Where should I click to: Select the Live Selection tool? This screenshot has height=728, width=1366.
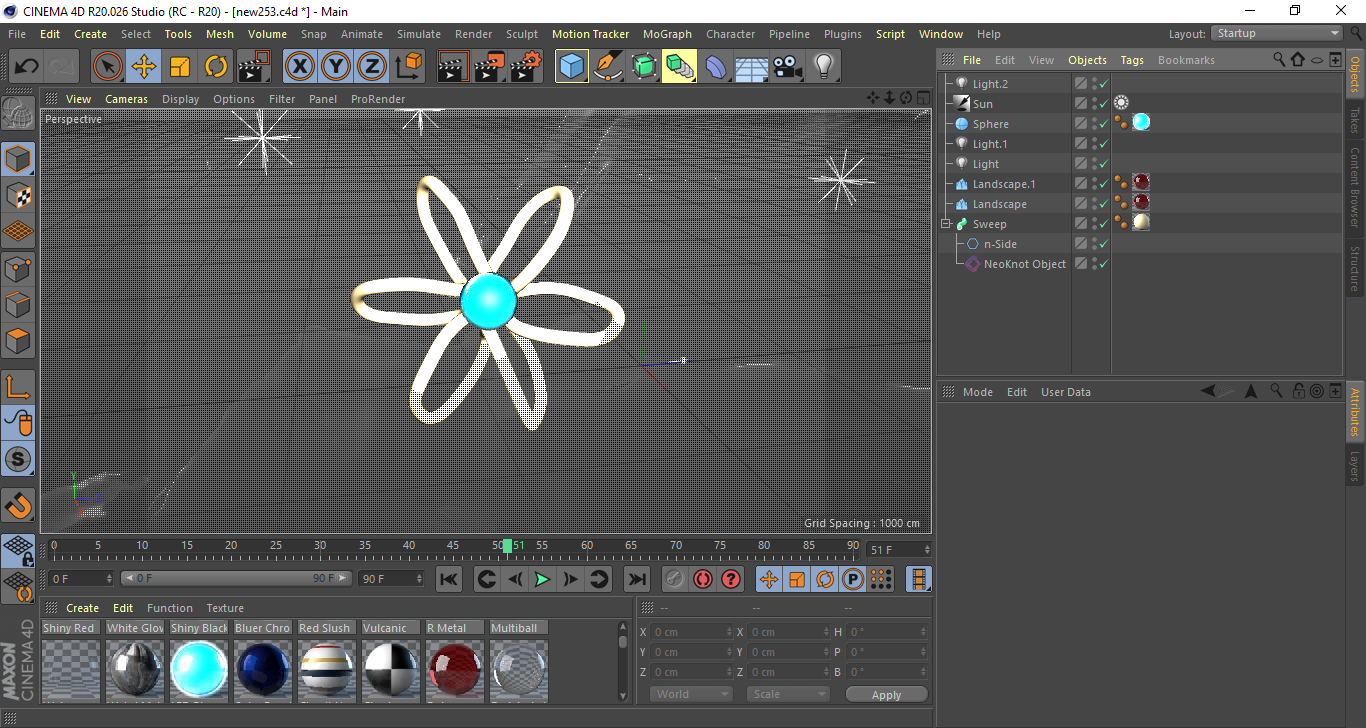tap(108, 67)
